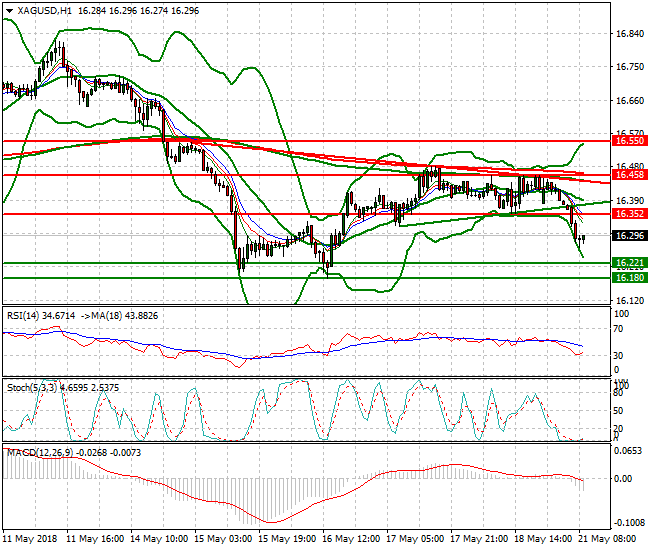Click the 17 May 05:00 time label
The image size is (650, 550).
415,539
